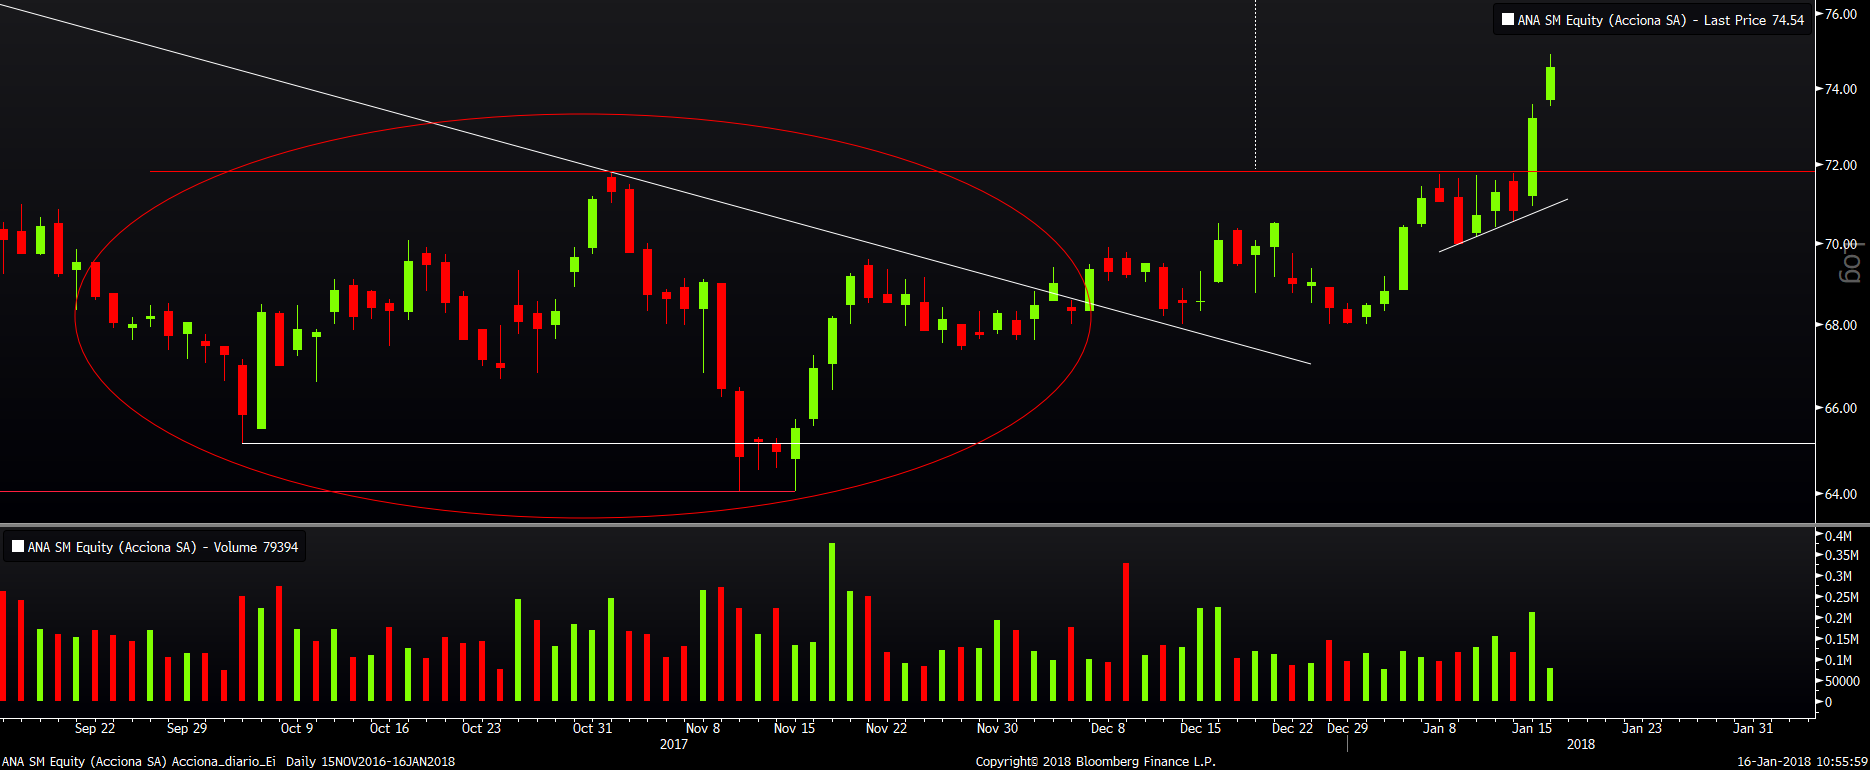Click the Acciona_diario_Ei chart name in footer
The image size is (1870, 770).
coord(224,761)
